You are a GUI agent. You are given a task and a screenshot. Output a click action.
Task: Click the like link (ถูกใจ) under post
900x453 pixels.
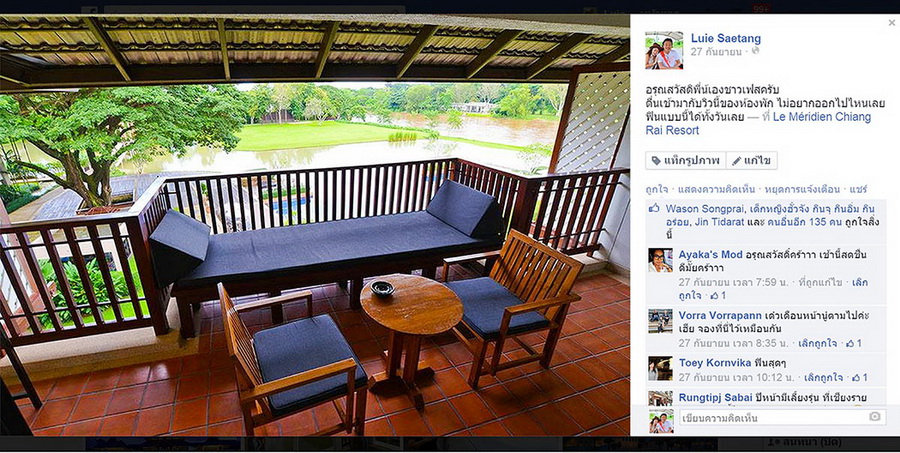click(657, 189)
